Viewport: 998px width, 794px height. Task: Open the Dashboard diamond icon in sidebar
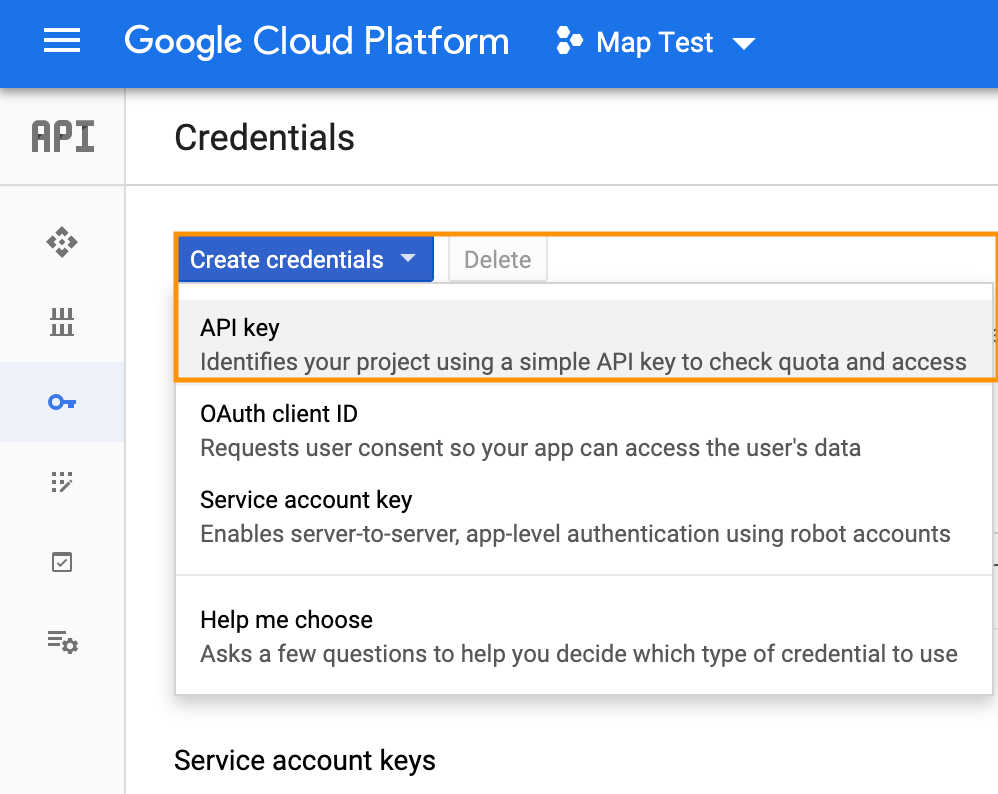coord(62,242)
